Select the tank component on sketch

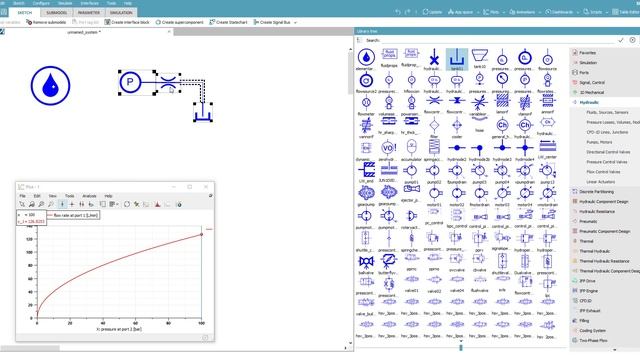(203, 112)
